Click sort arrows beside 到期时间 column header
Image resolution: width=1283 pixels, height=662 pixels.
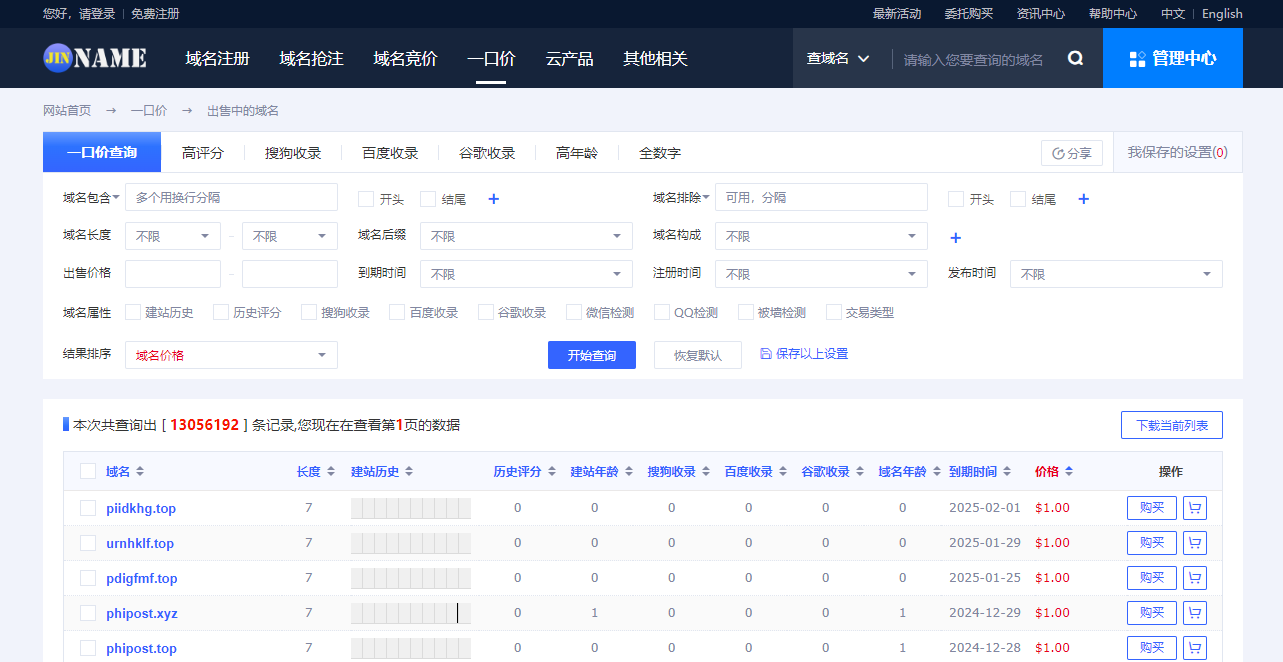[1007, 472]
